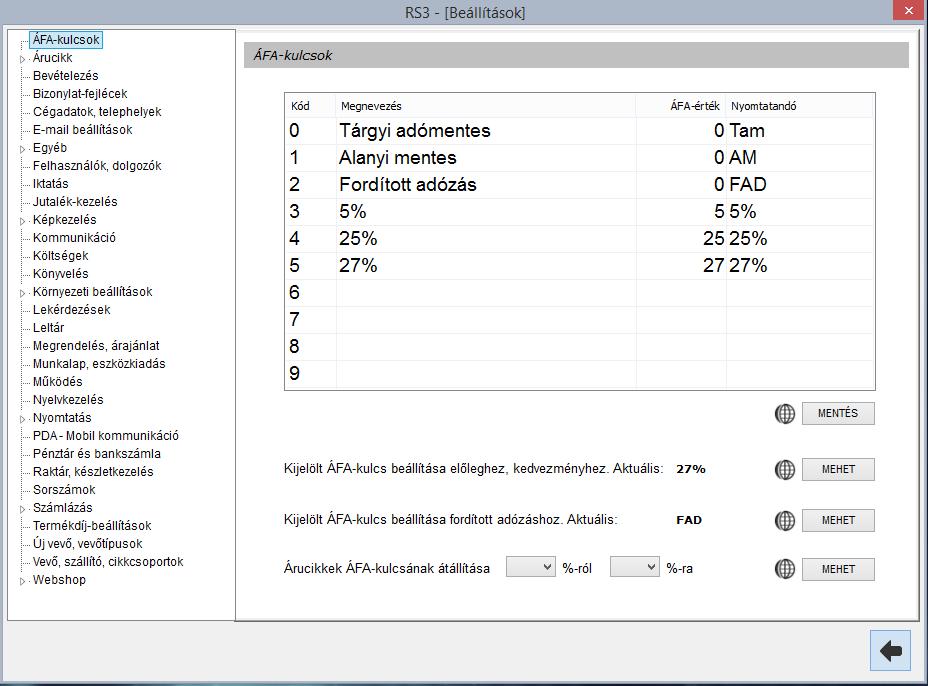This screenshot has height=686, width=928.
Task: Click Kód cell 9 in table
Action: pos(311,373)
